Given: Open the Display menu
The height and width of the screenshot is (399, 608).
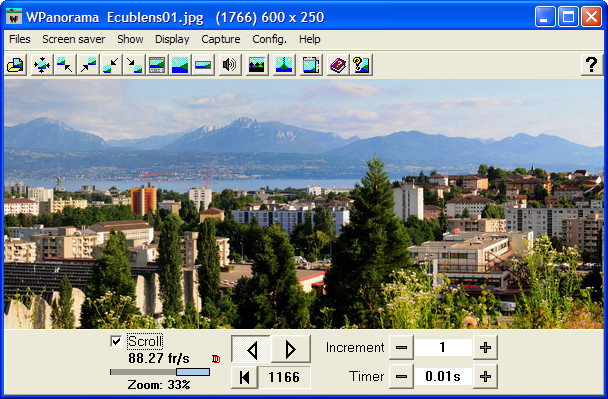Looking at the screenshot, I should (x=172, y=39).
